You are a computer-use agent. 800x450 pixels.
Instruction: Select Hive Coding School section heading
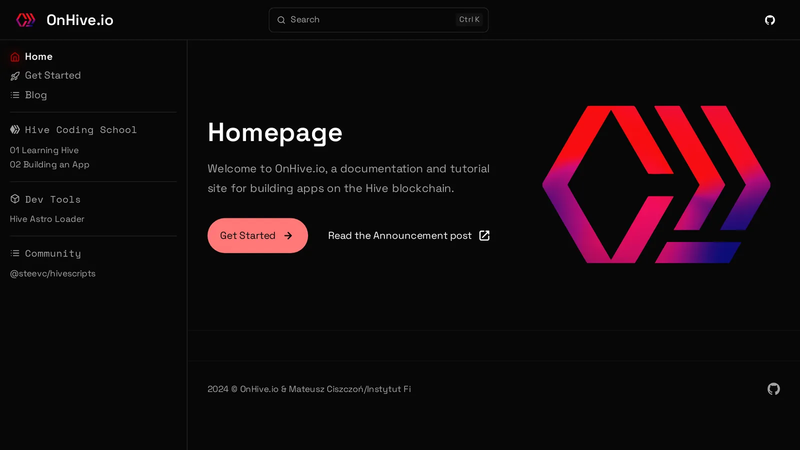(81, 130)
